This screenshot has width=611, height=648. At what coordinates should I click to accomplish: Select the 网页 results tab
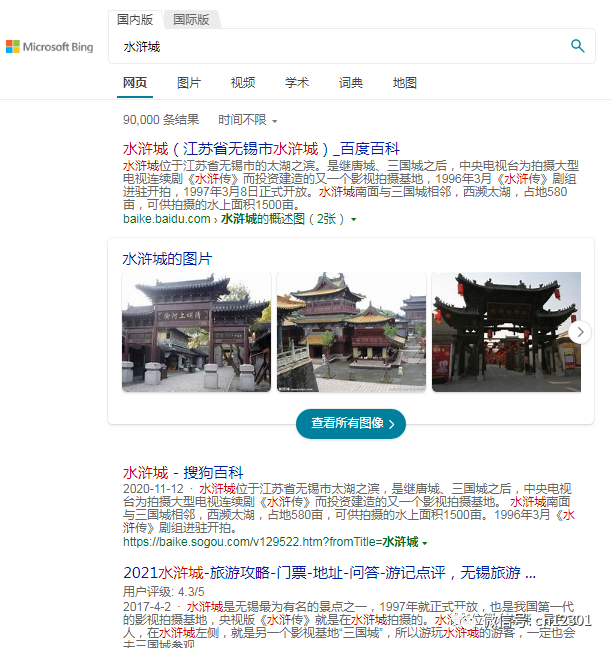[135, 83]
